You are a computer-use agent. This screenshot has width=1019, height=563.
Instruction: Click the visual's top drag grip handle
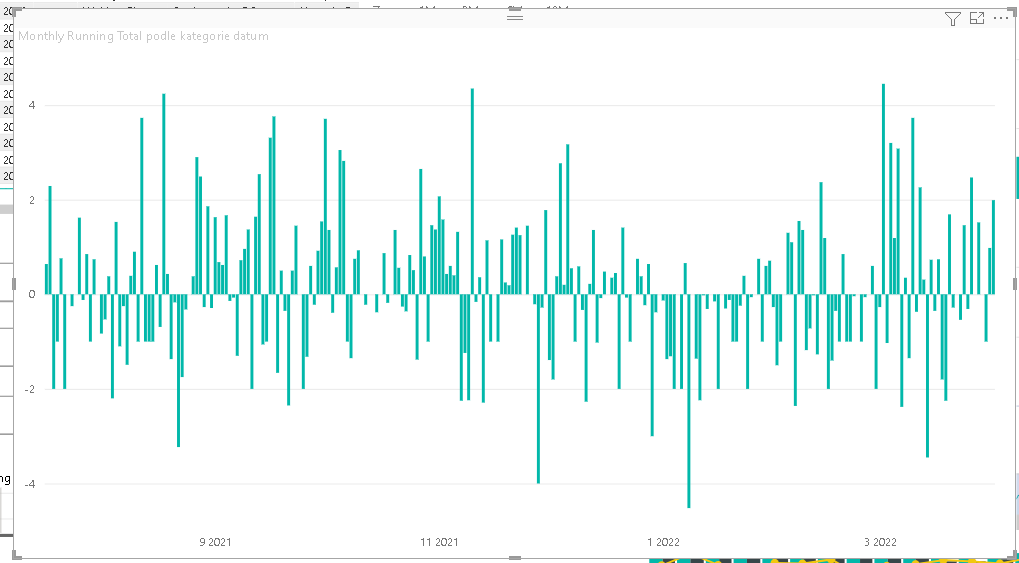point(515,16)
